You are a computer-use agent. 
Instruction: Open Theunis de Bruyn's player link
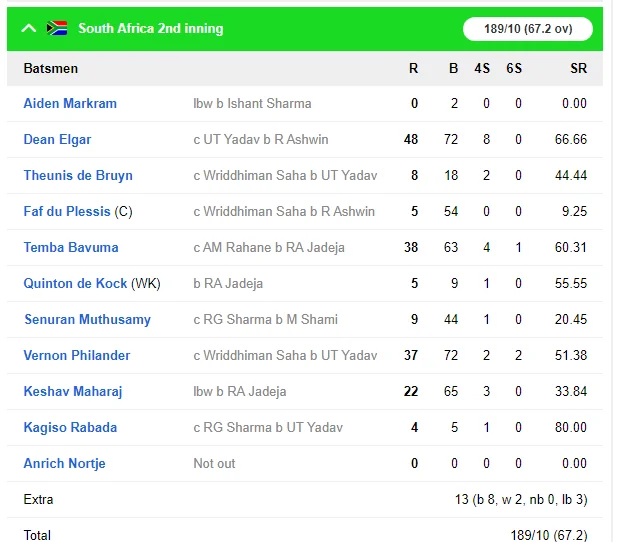point(78,175)
